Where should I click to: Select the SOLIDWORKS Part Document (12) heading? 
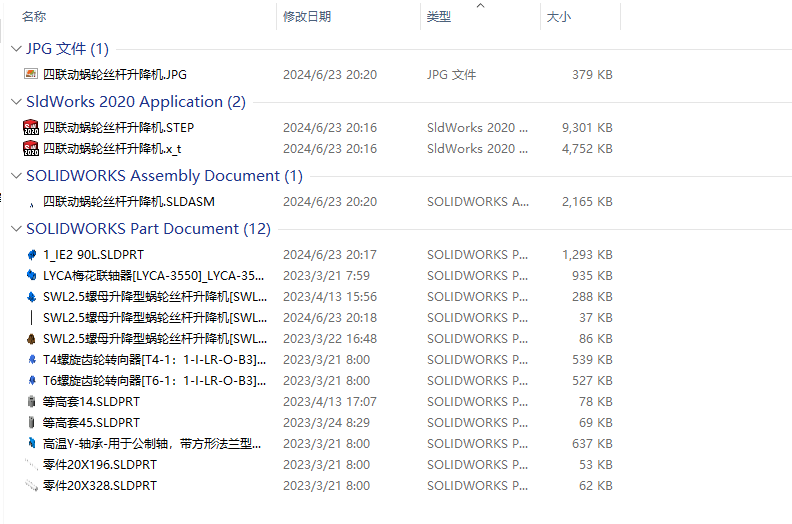click(x=148, y=228)
